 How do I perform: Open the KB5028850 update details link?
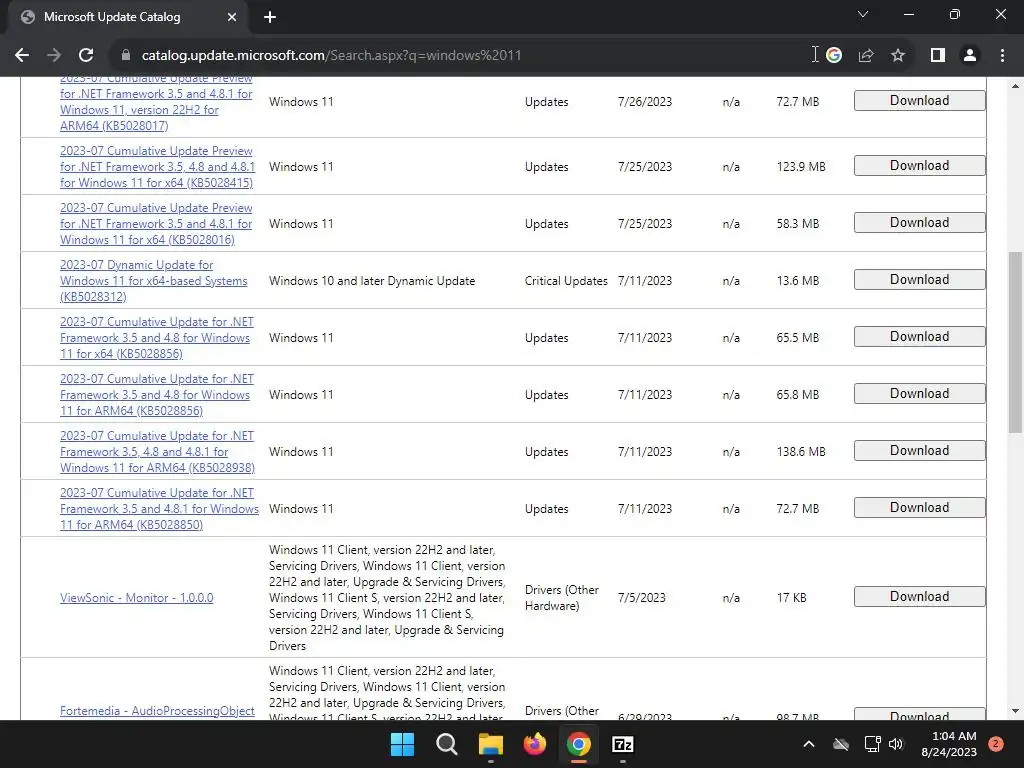tap(159, 509)
